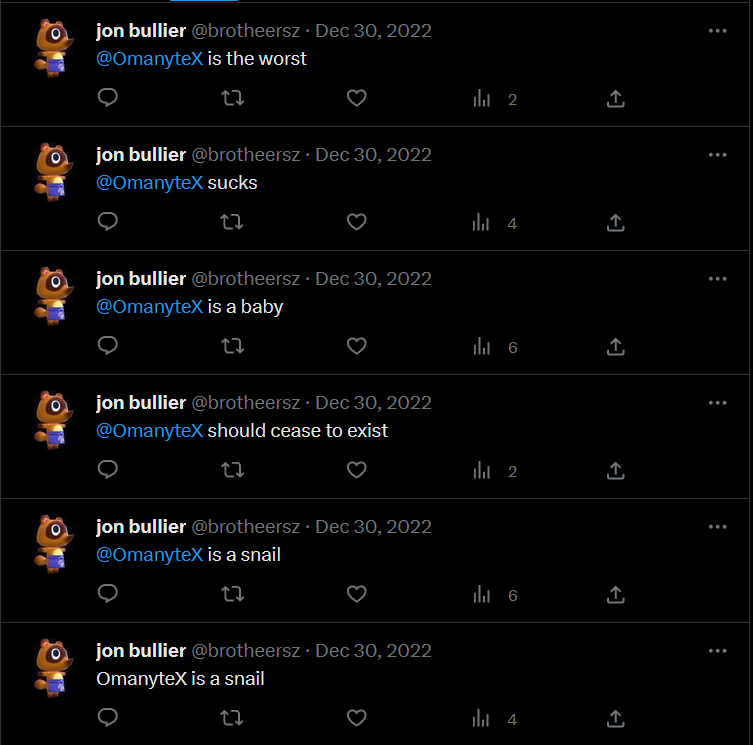The image size is (753, 745).
Task: Open @OmanyteX mention in the "is the worst" tweet
Action: pos(149,59)
